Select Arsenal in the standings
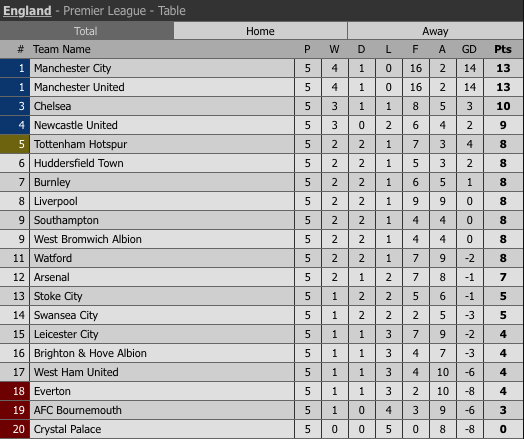524x439 pixels. [52, 277]
